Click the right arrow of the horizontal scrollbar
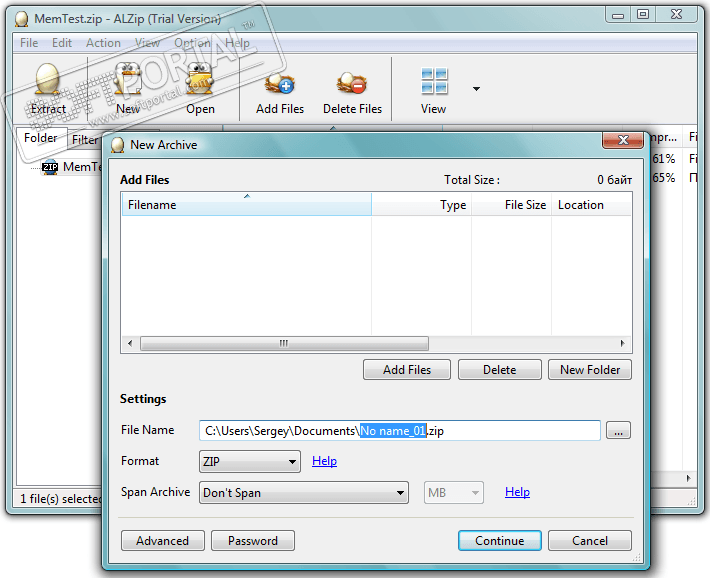This screenshot has height=578, width=710. tap(623, 343)
